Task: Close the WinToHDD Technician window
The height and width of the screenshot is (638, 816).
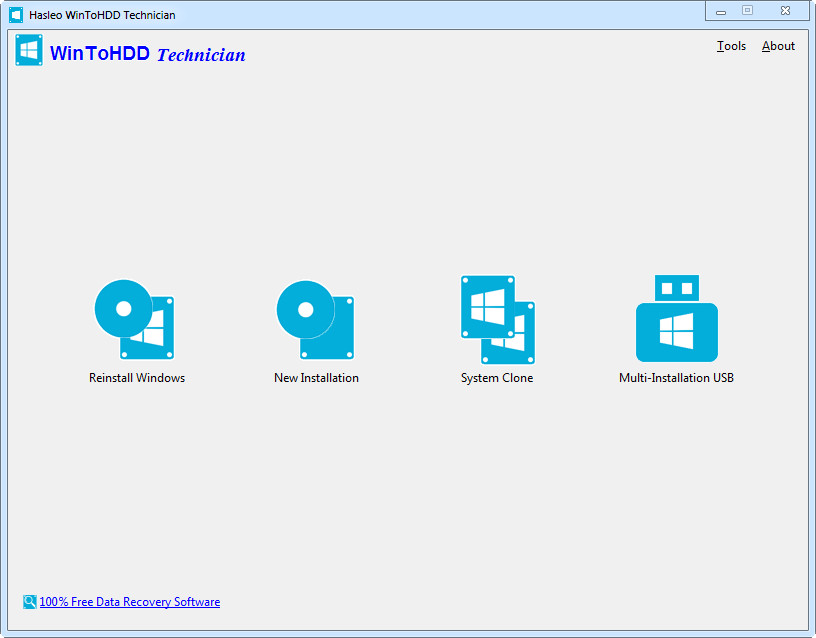Action: [785, 10]
